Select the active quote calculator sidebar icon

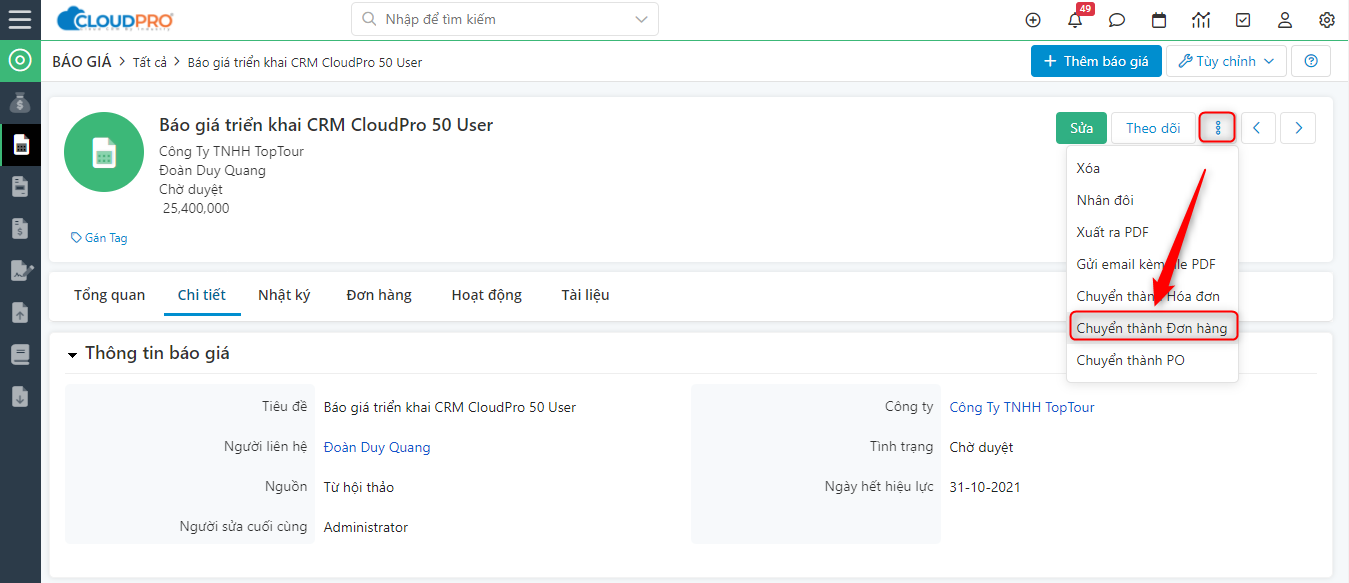tap(20, 145)
